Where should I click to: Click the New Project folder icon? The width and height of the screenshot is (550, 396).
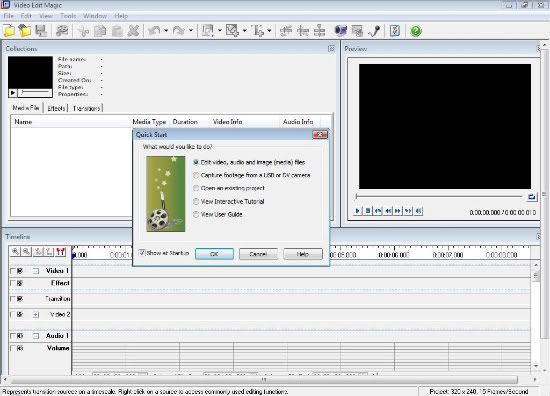tap(9, 31)
